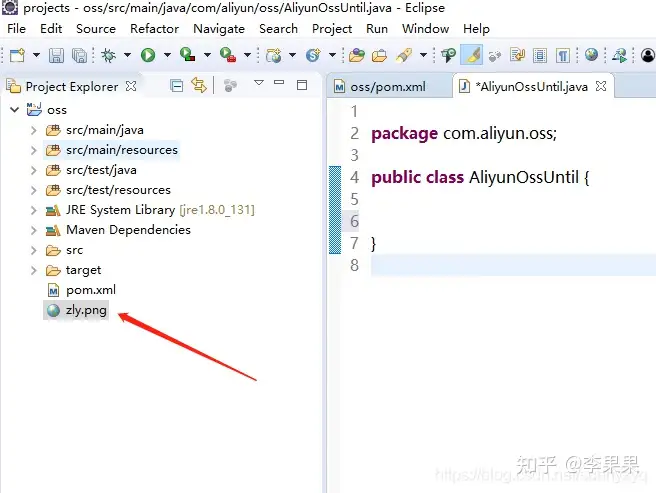Open the Project menu
The height and width of the screenshot is (493, 656).
tap(332, 29)
